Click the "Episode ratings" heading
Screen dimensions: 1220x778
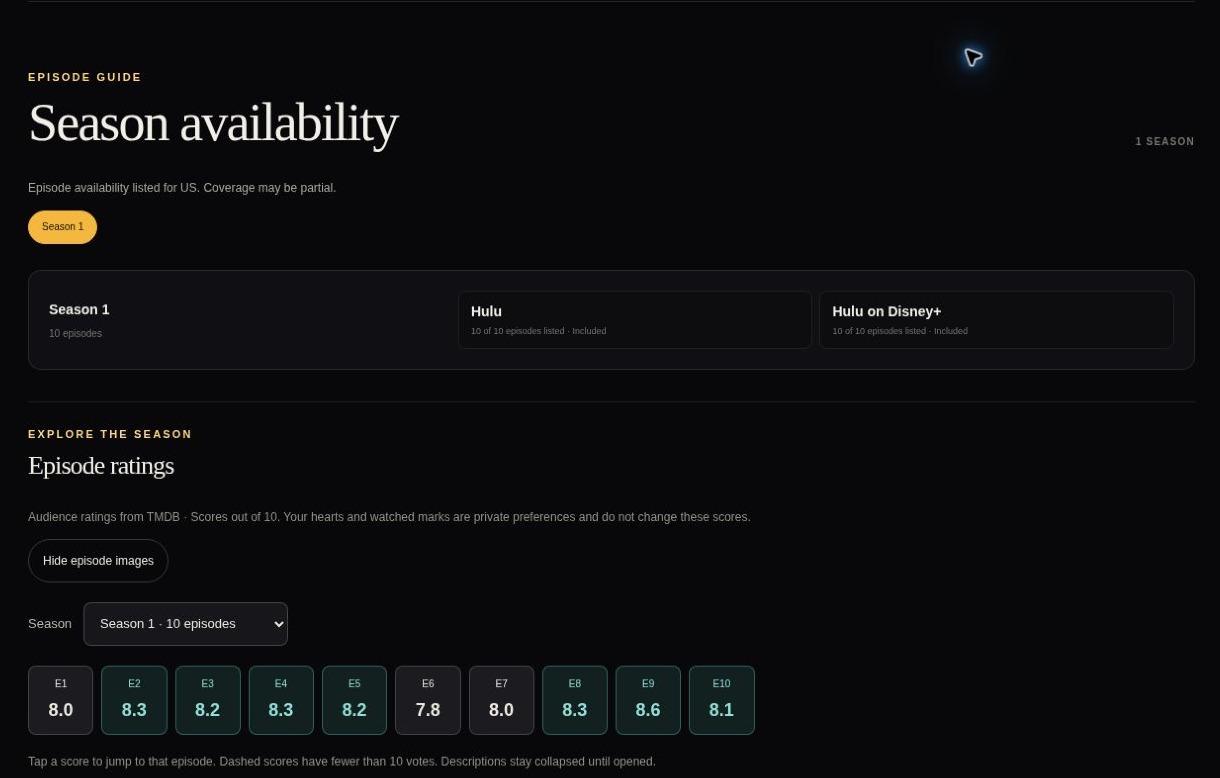click(x=101, y=466)
